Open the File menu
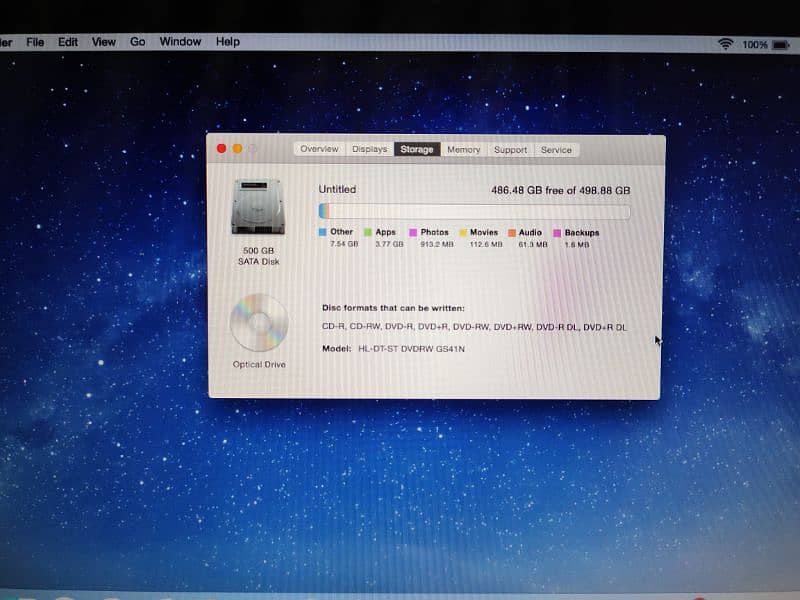The image size is (800, 600). coord(35,42)
